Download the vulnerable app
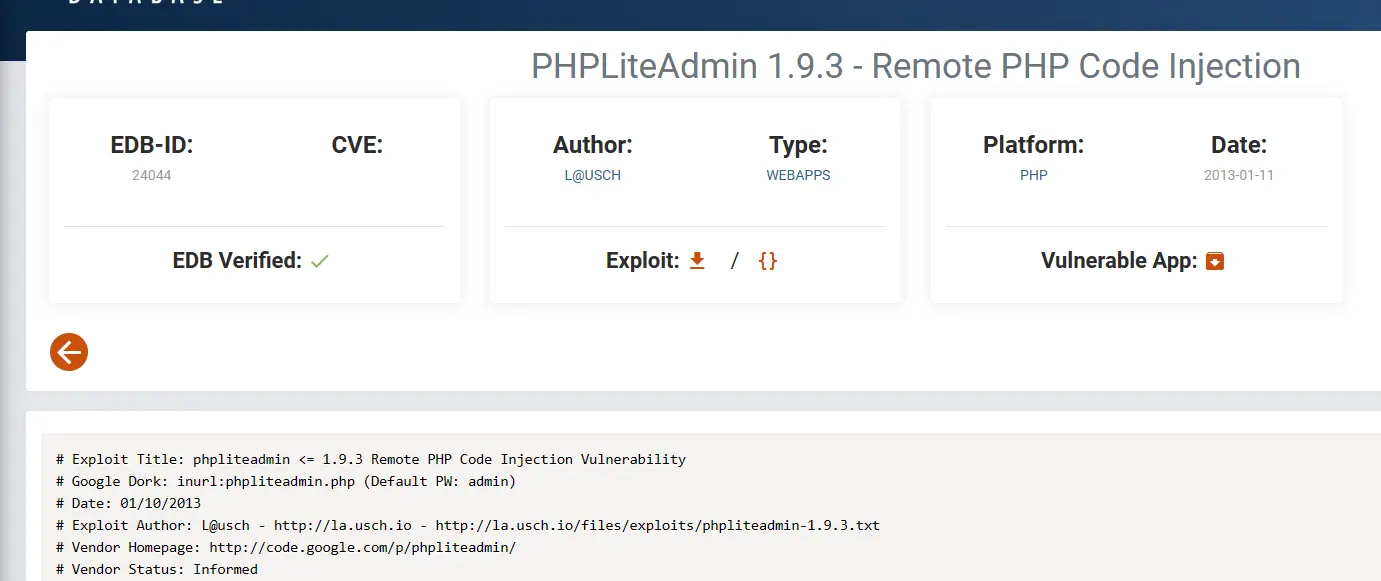 pos(1215,261)
